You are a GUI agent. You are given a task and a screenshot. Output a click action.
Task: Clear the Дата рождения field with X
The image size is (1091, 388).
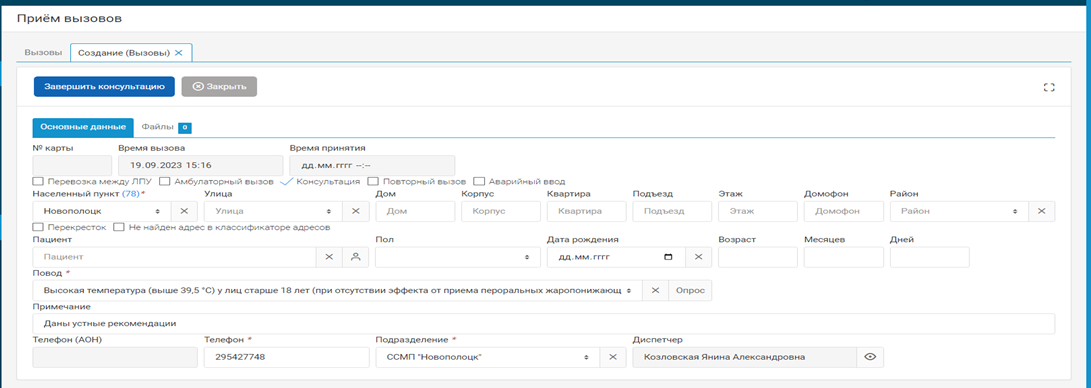click(x=699, y=257)
